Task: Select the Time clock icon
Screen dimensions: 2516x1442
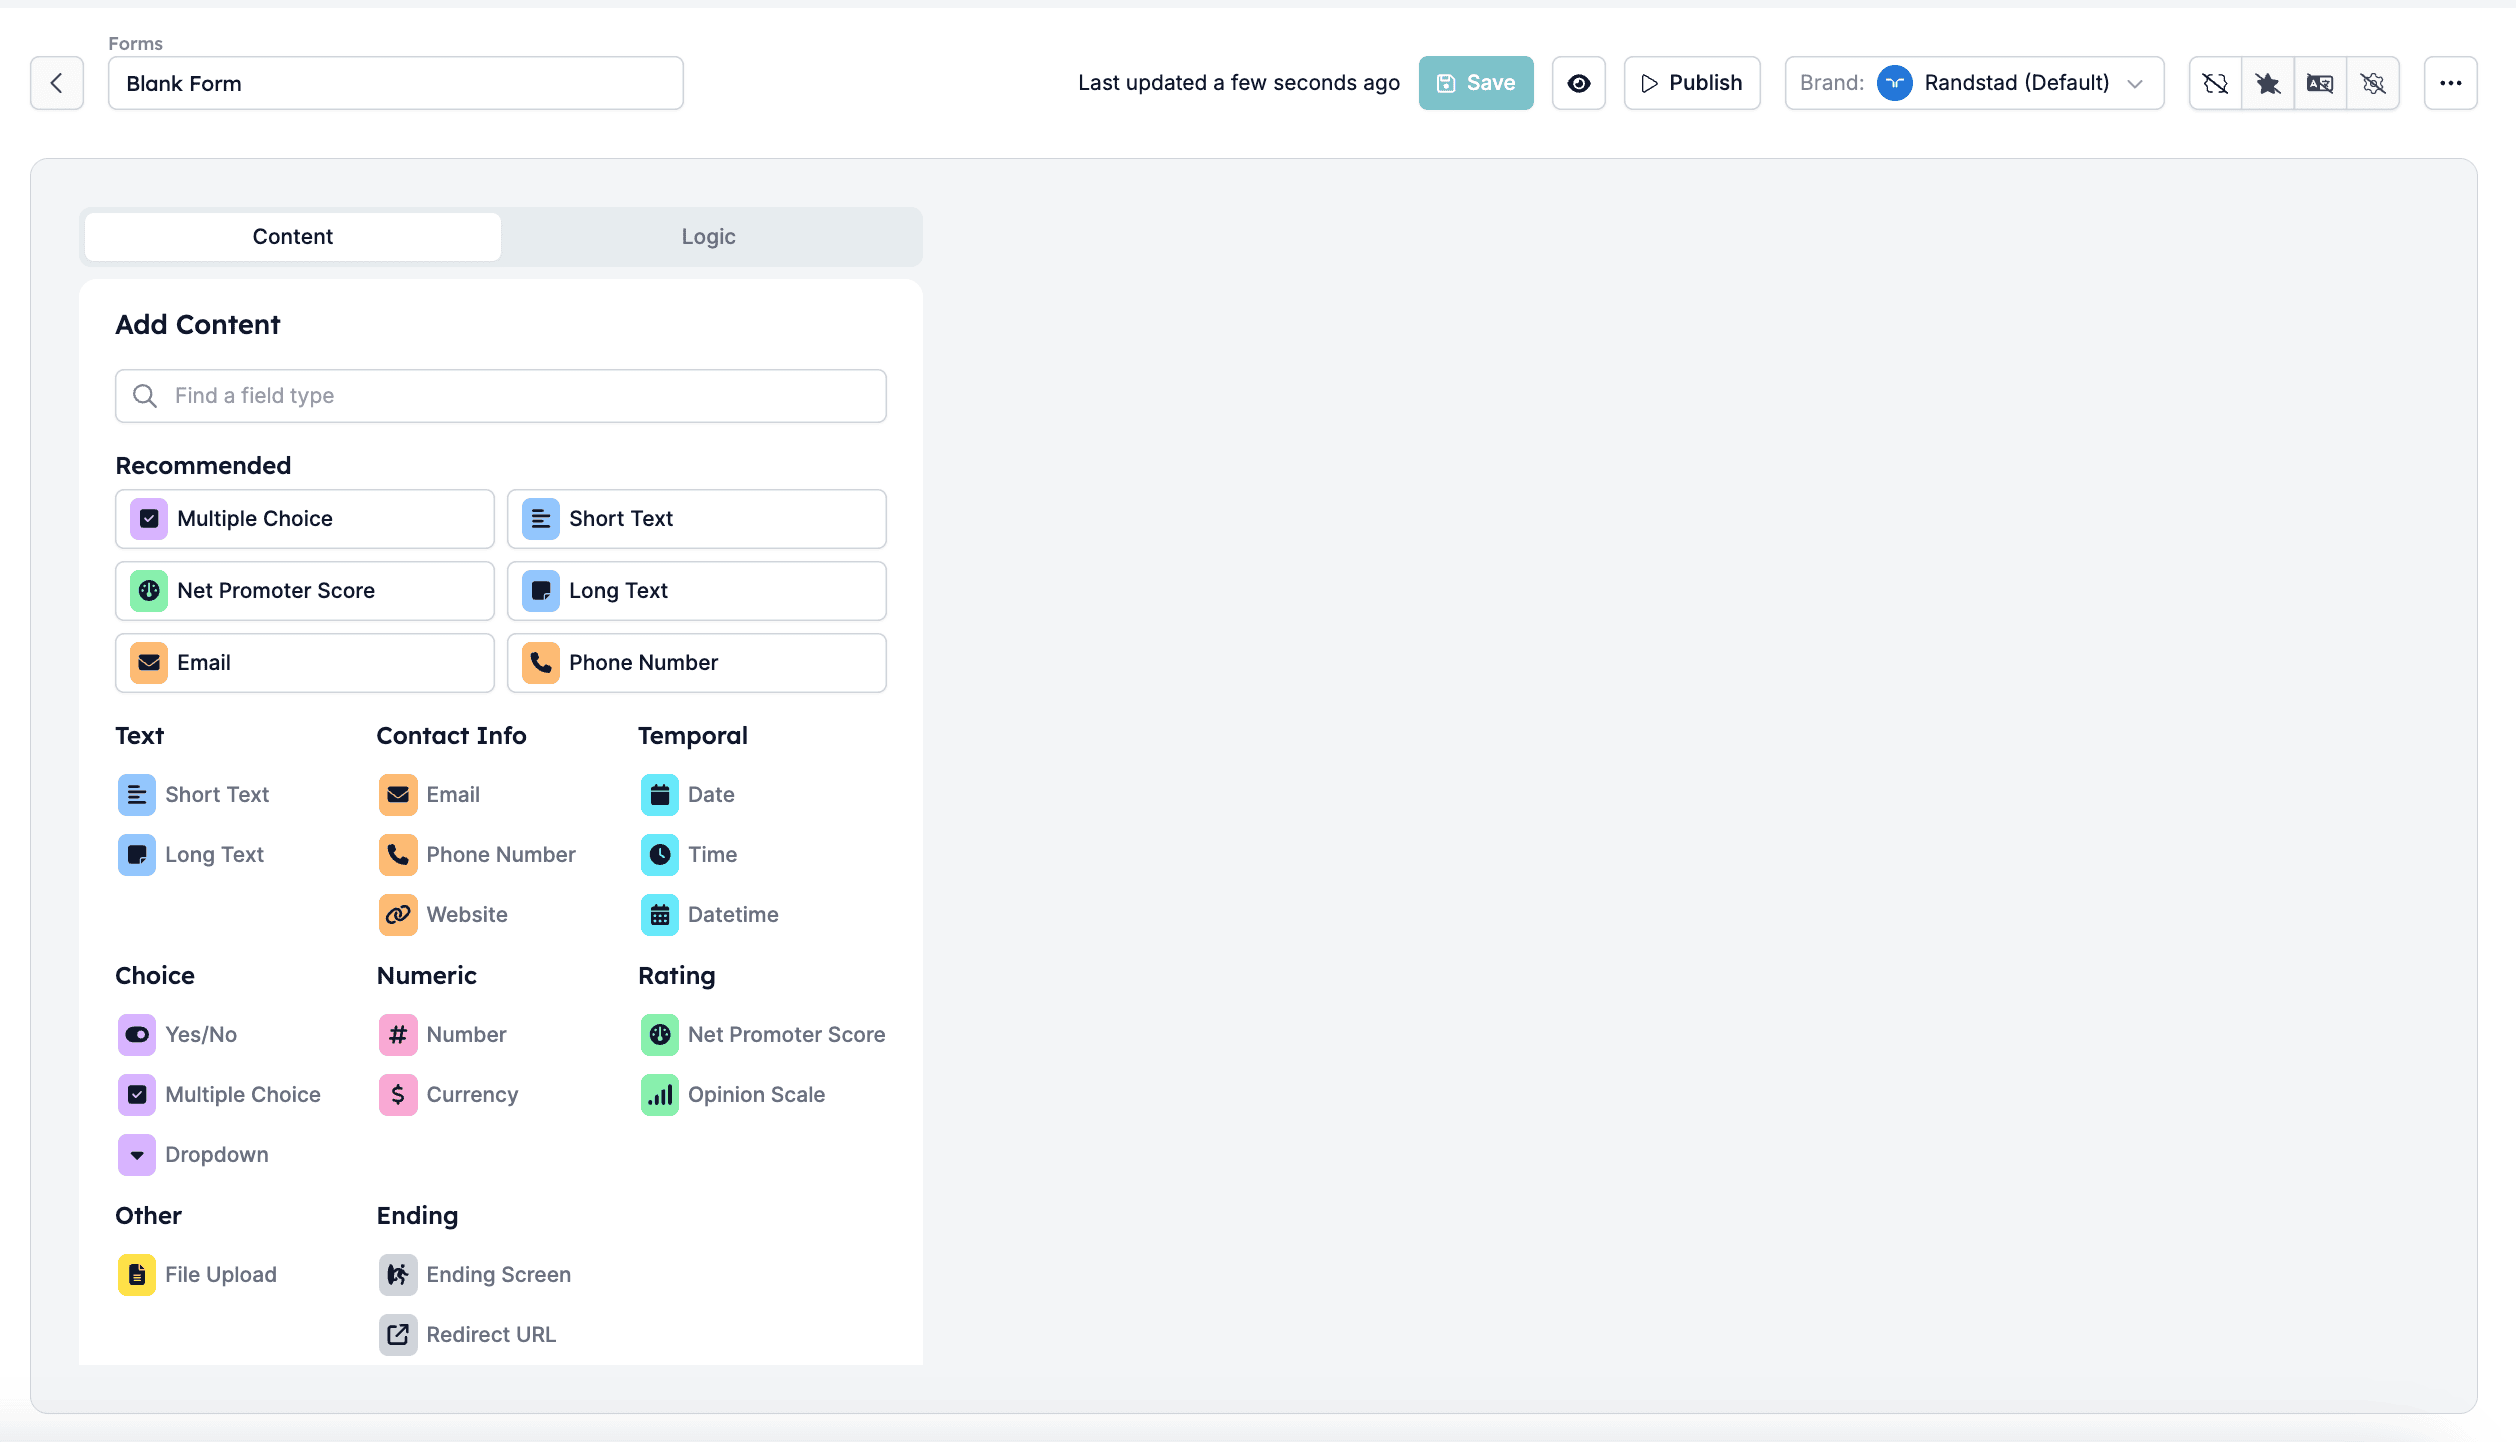Action: (659, 855)
